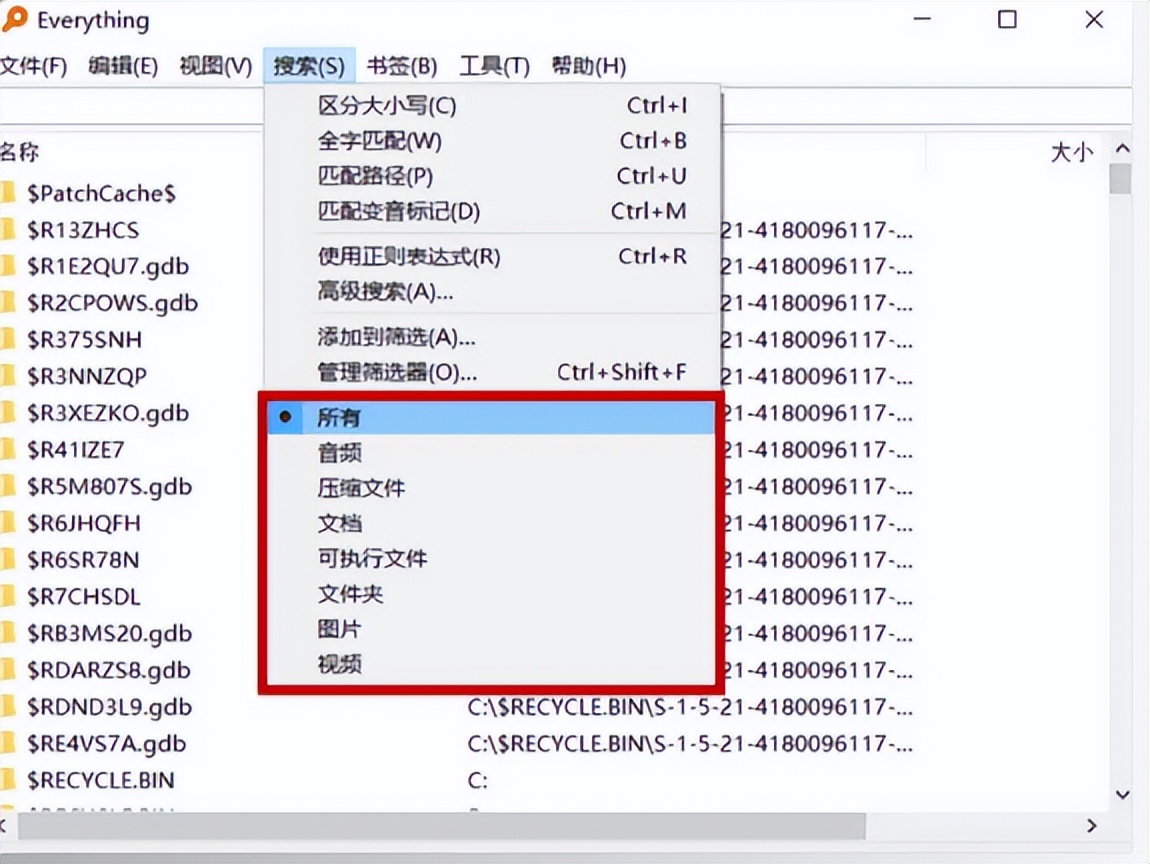Click folder icon of $RDND3L9.gdb

(7, 706)
